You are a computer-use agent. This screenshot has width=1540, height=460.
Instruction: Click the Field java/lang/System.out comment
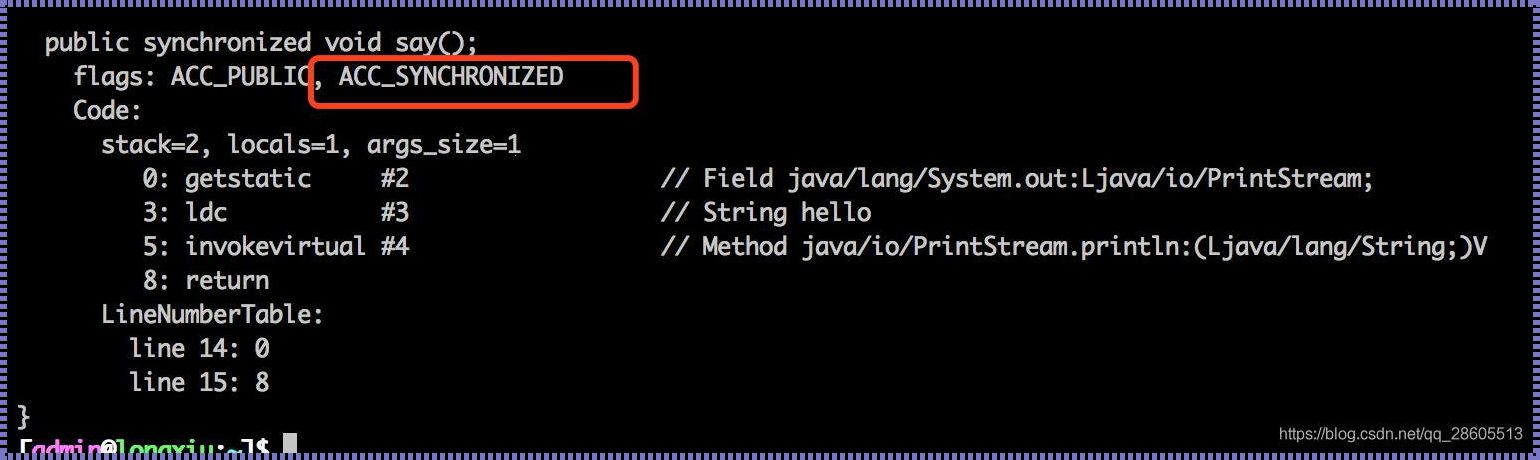click(x=1017, y=179)
